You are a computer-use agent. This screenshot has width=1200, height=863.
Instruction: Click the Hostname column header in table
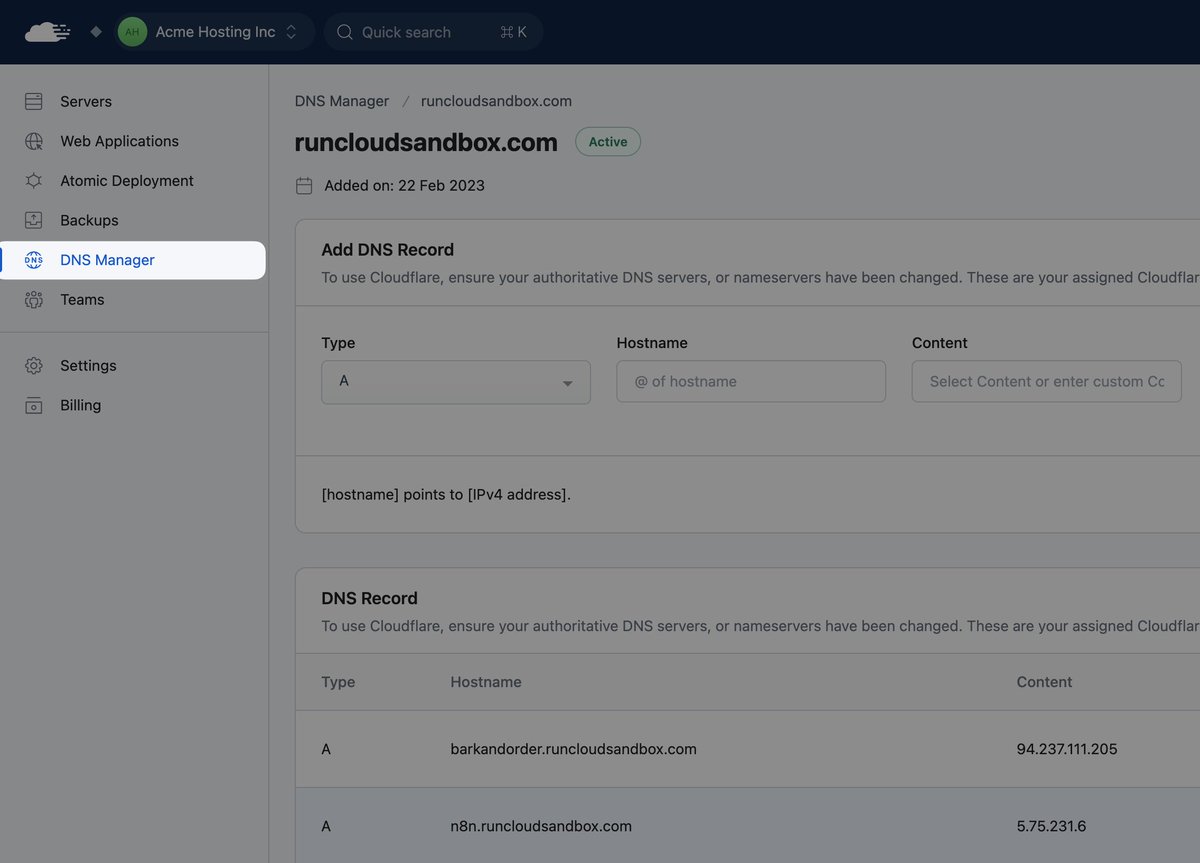point(486,682)
